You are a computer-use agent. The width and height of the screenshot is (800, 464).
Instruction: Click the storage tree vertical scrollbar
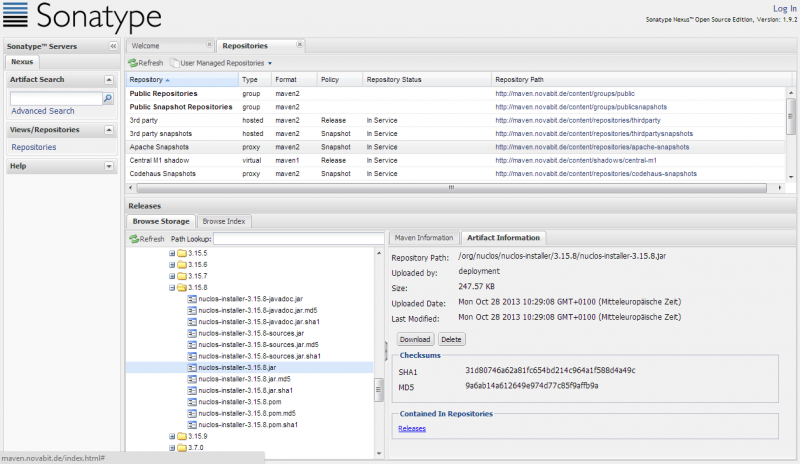pos(379,390)
